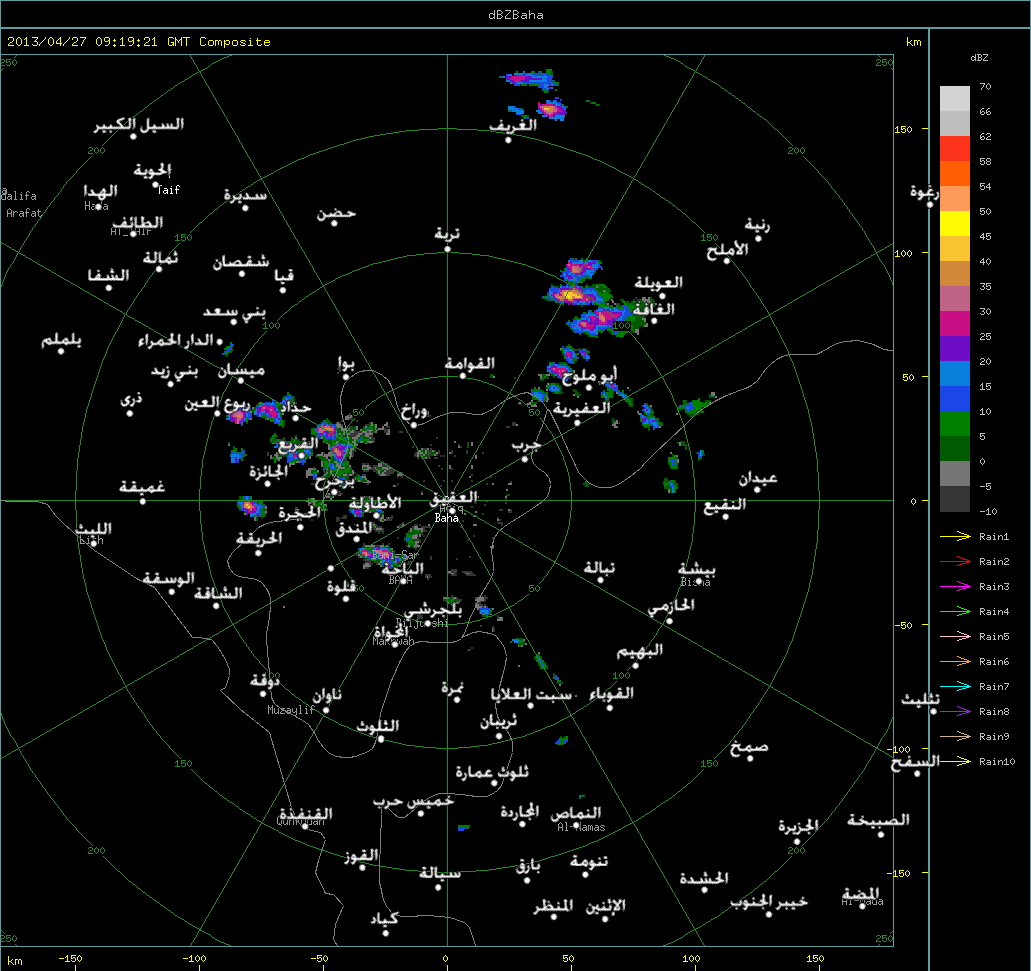Select the city label "غميقة"

(142, 487)
